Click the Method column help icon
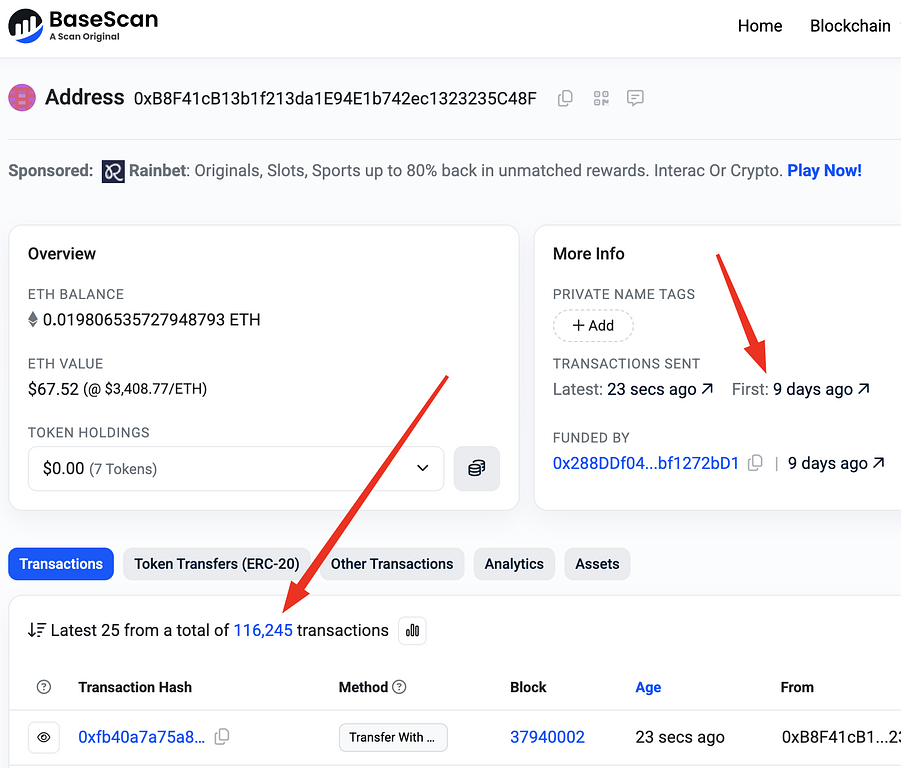 coord(400,687)
